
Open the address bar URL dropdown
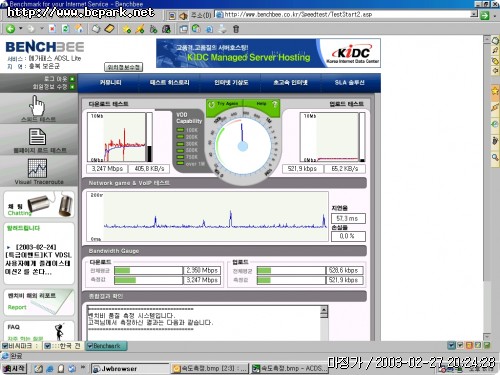coord(474,14)
